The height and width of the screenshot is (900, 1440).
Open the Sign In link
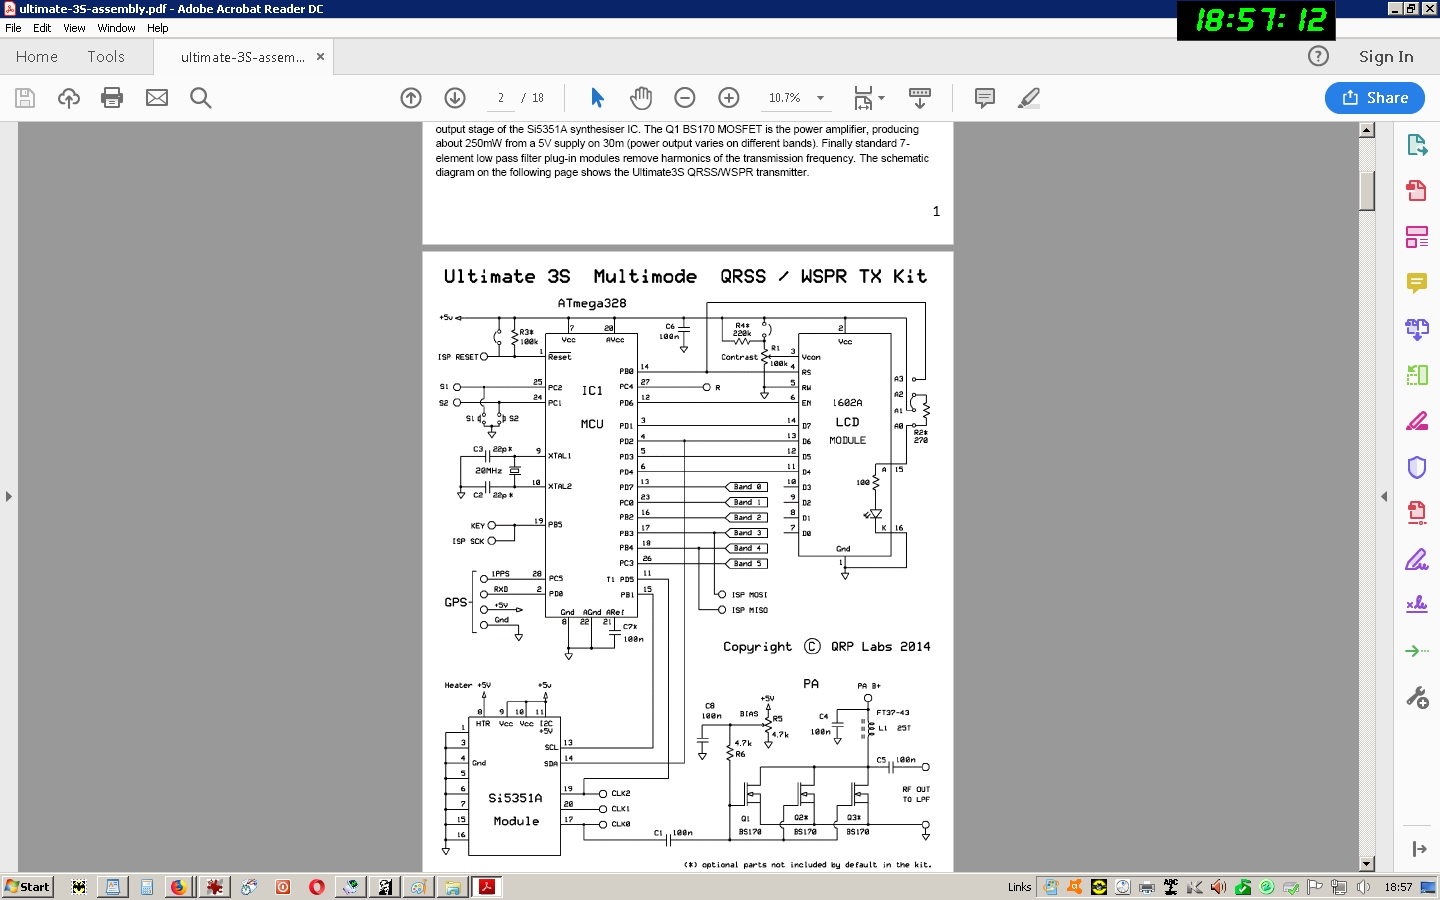1386,57
